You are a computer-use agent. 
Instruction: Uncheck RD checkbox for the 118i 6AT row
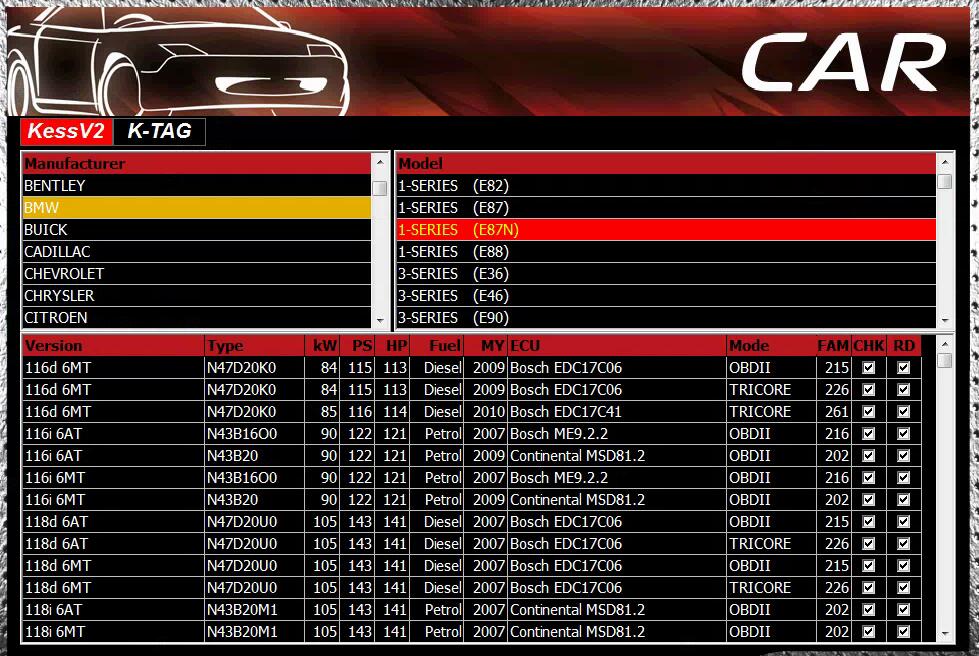904,610
